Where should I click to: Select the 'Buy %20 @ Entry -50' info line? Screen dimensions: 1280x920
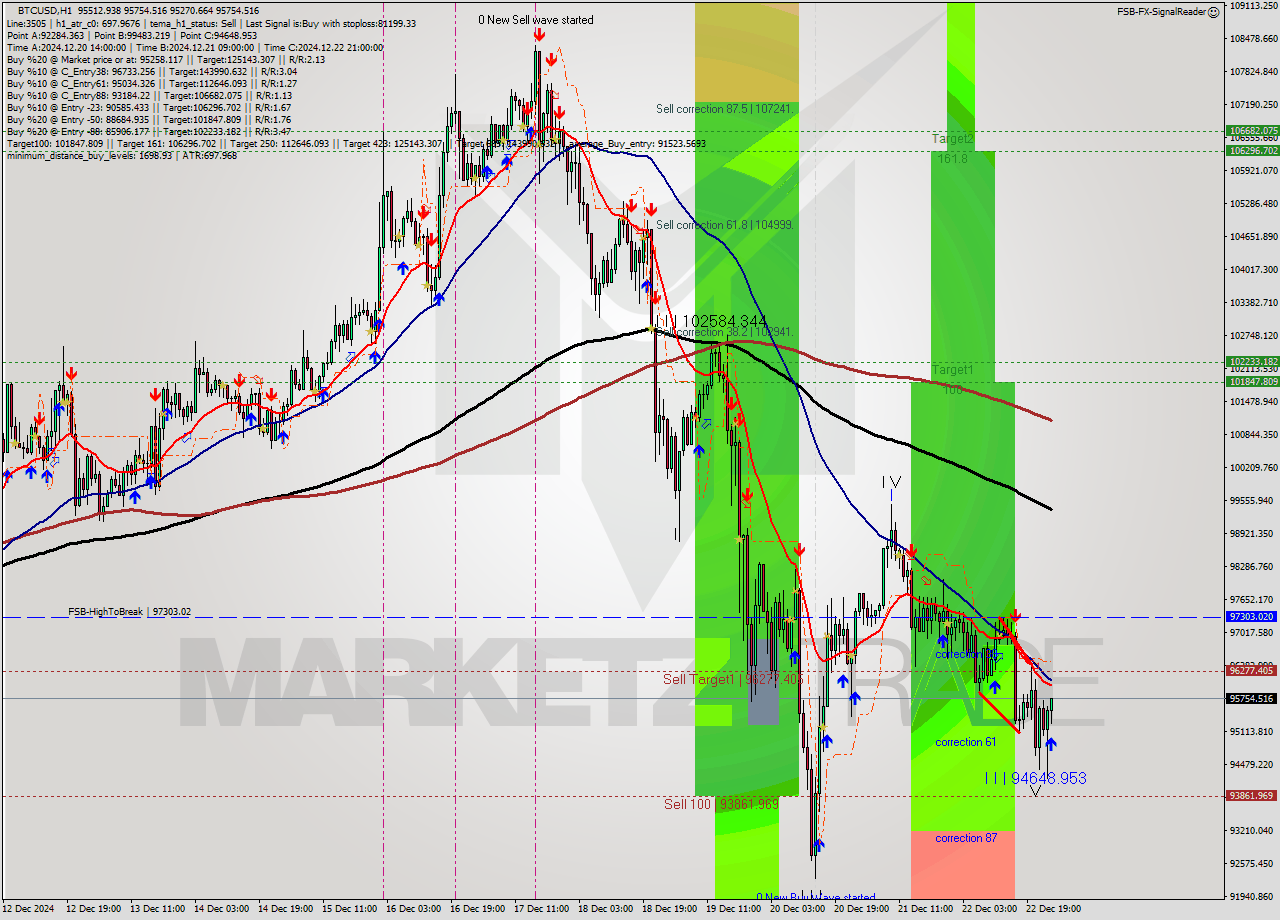point(149,119)
